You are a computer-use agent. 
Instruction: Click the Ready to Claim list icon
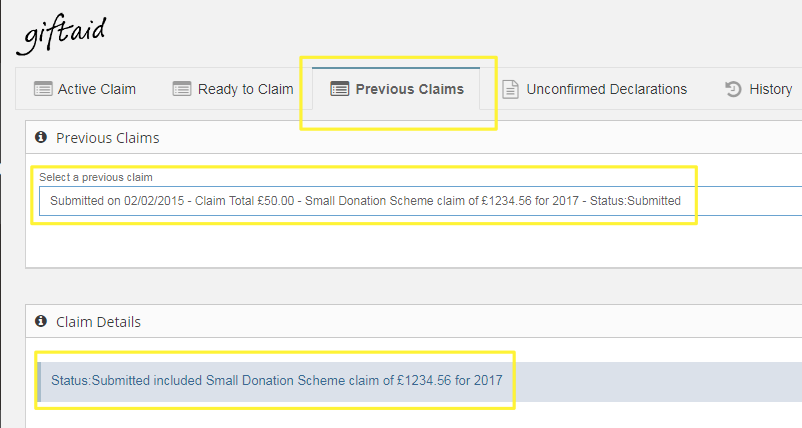pos(182,89)
